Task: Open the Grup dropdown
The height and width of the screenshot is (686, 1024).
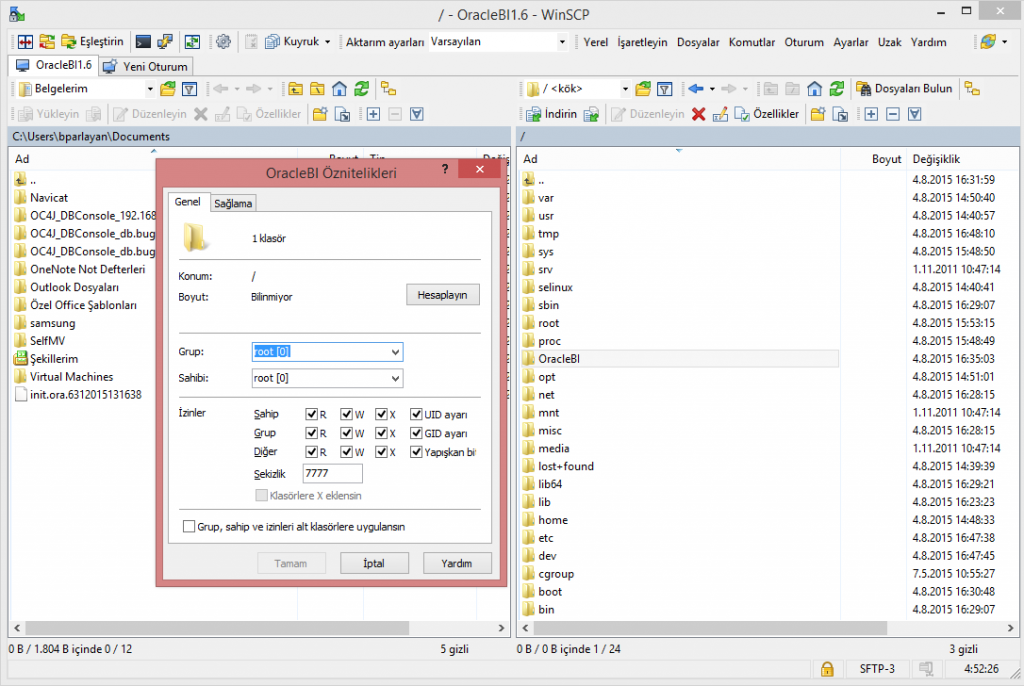Action: (395, 352)
